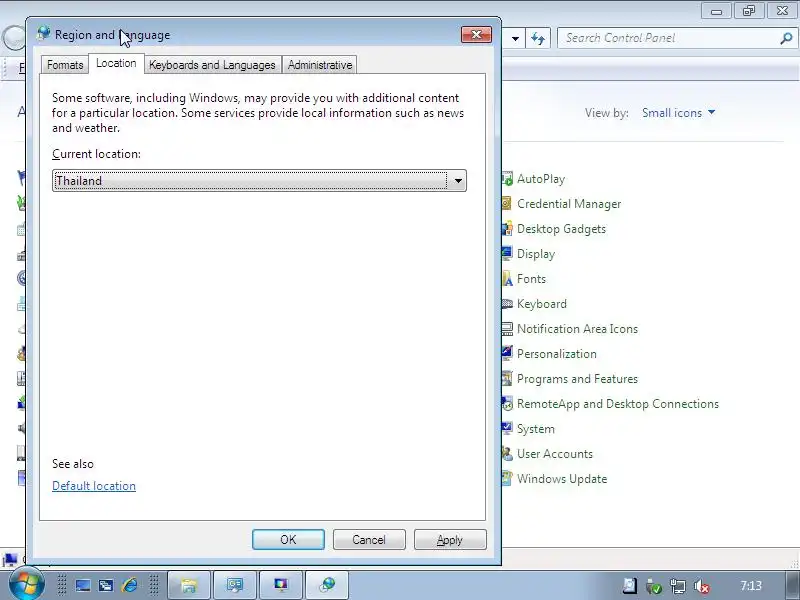
Task: Click the Display monitor icon
Action: tap(507, 254)
